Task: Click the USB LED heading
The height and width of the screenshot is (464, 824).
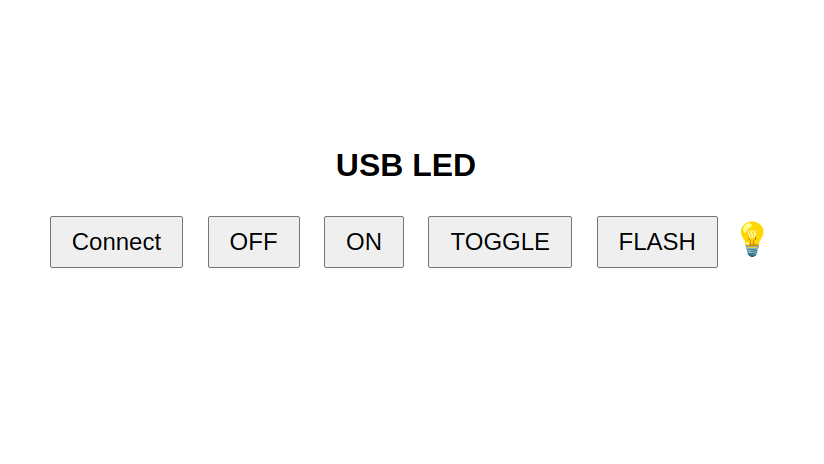Action: (406, 165)
